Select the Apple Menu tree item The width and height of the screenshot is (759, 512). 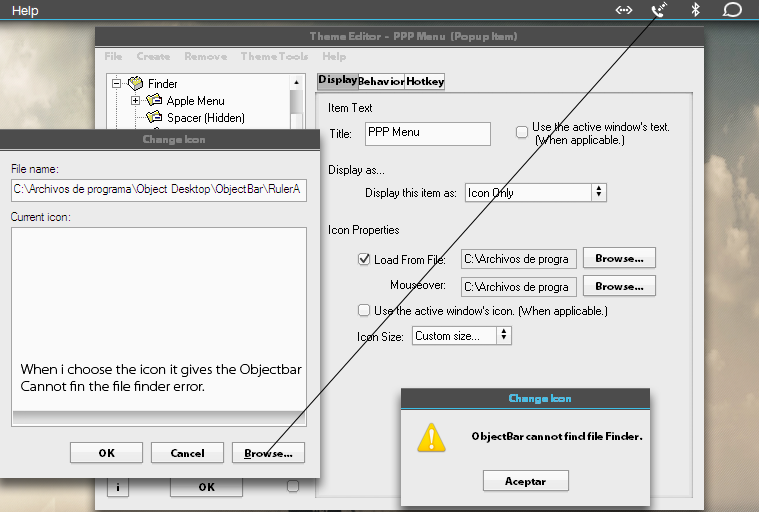click(x=196, y=101)
